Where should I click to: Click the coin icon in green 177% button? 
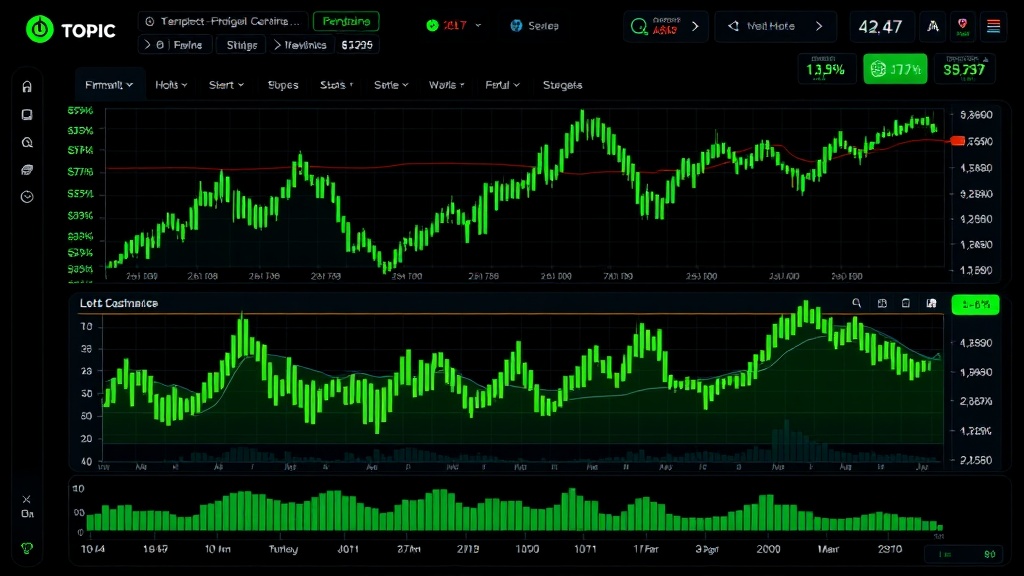tap(878, 69)
